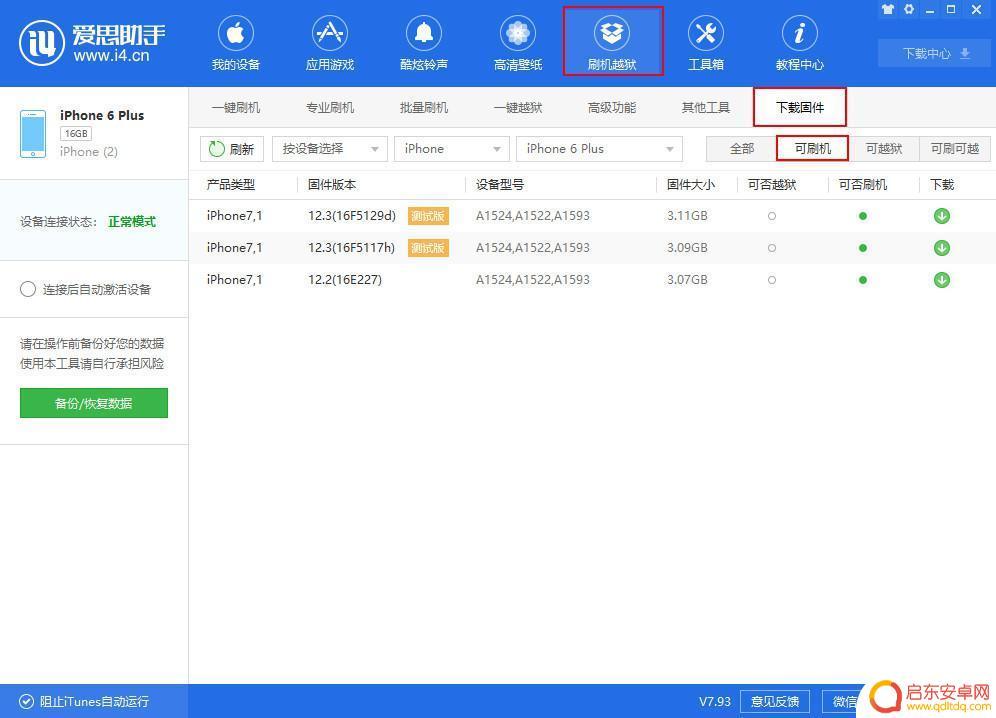Click the 可否越狱 column header
The height and width of the screenshot is (718, 996).
coord(772,185)
